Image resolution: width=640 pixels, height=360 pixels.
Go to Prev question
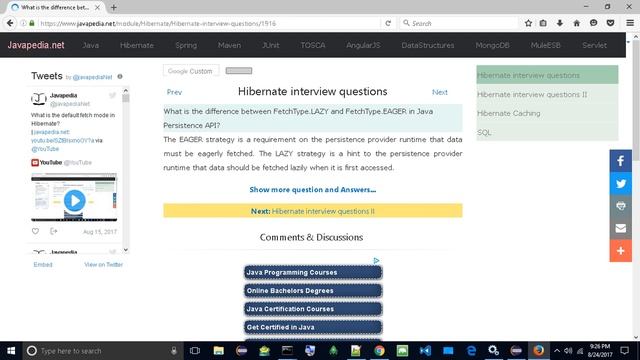(x=174, y=92)
